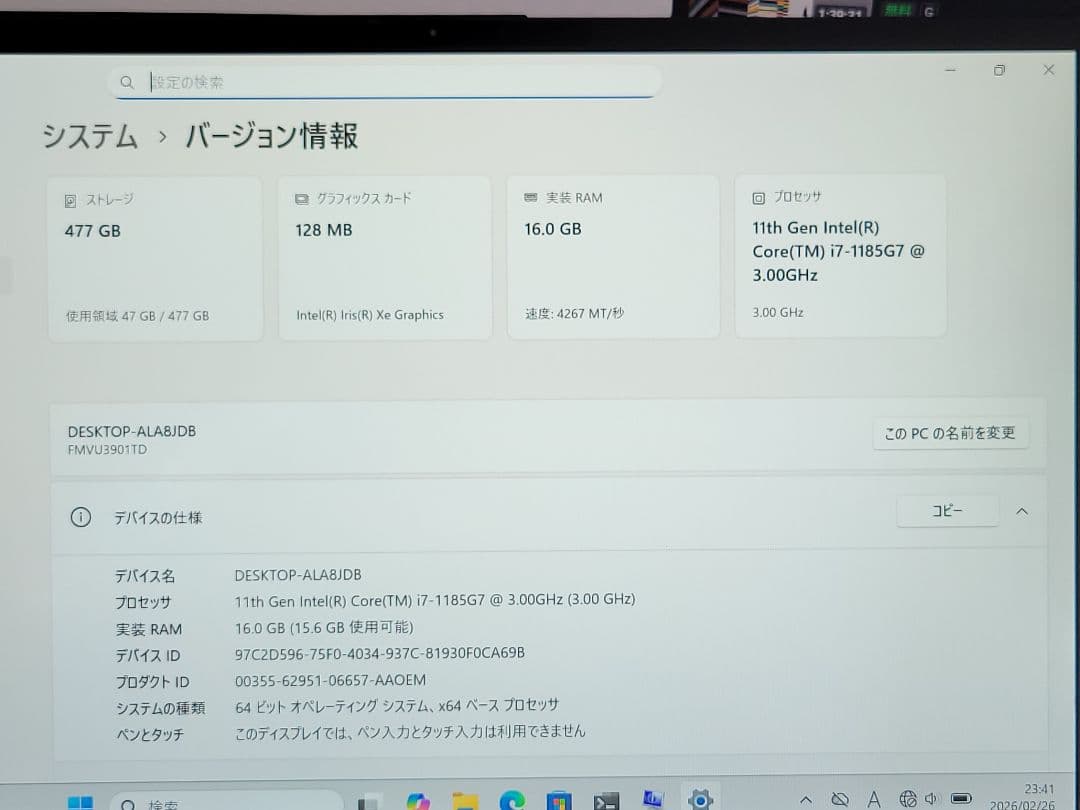Open the Terminal icon on the taskbar
The width and height of the screenshot is (1080, 810).
[606, 801]
